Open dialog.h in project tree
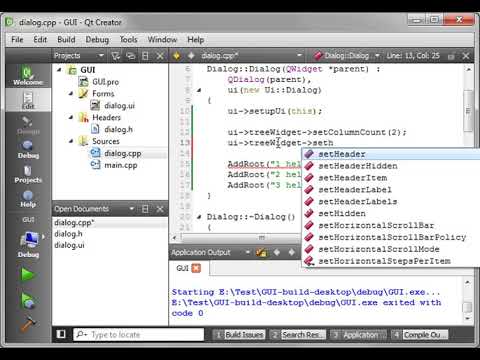Image resolution: width=480 pixels, height=360 pixels. point(118,129)
